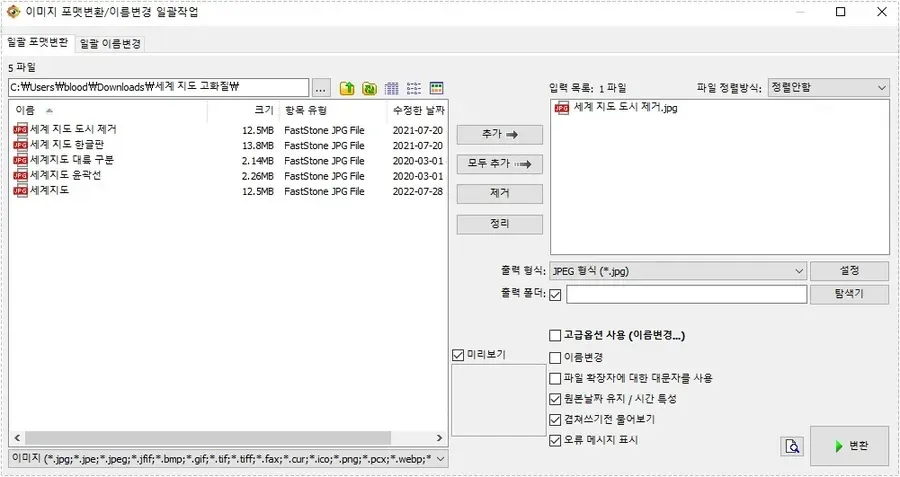Click the go up one folder icon
The height and width of the screenshot is (477, 900).
[347, 88]
